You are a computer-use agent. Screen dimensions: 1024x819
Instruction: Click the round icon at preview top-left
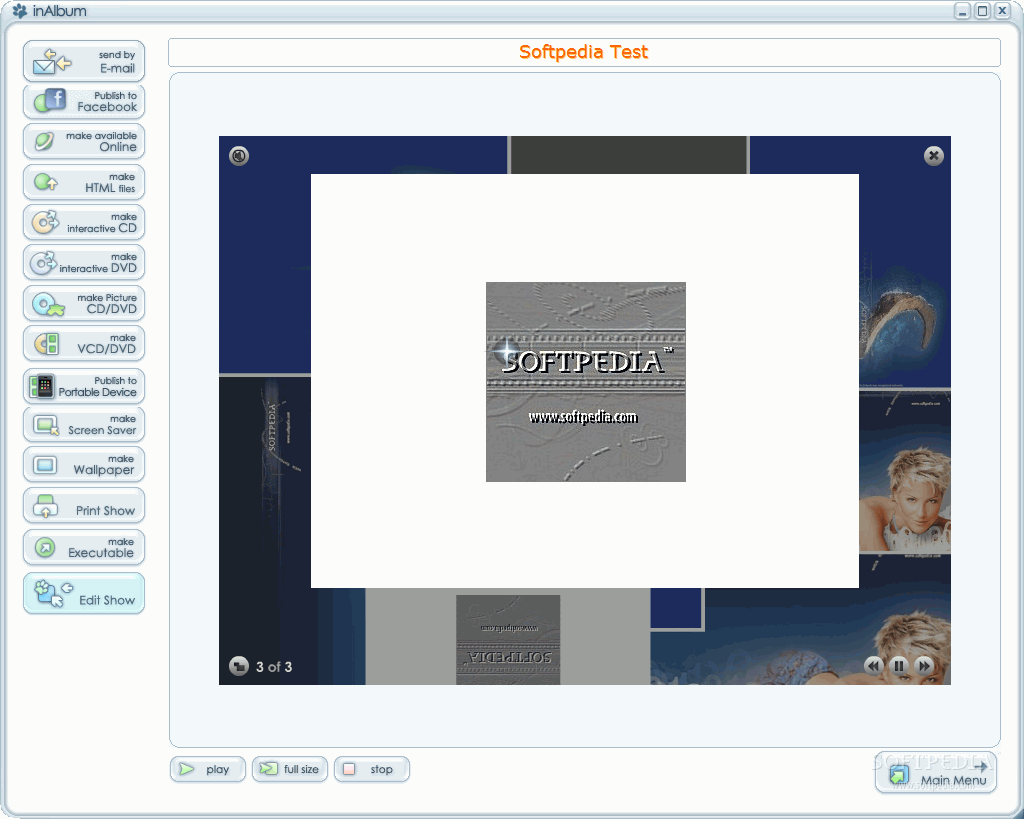(239, 155)
